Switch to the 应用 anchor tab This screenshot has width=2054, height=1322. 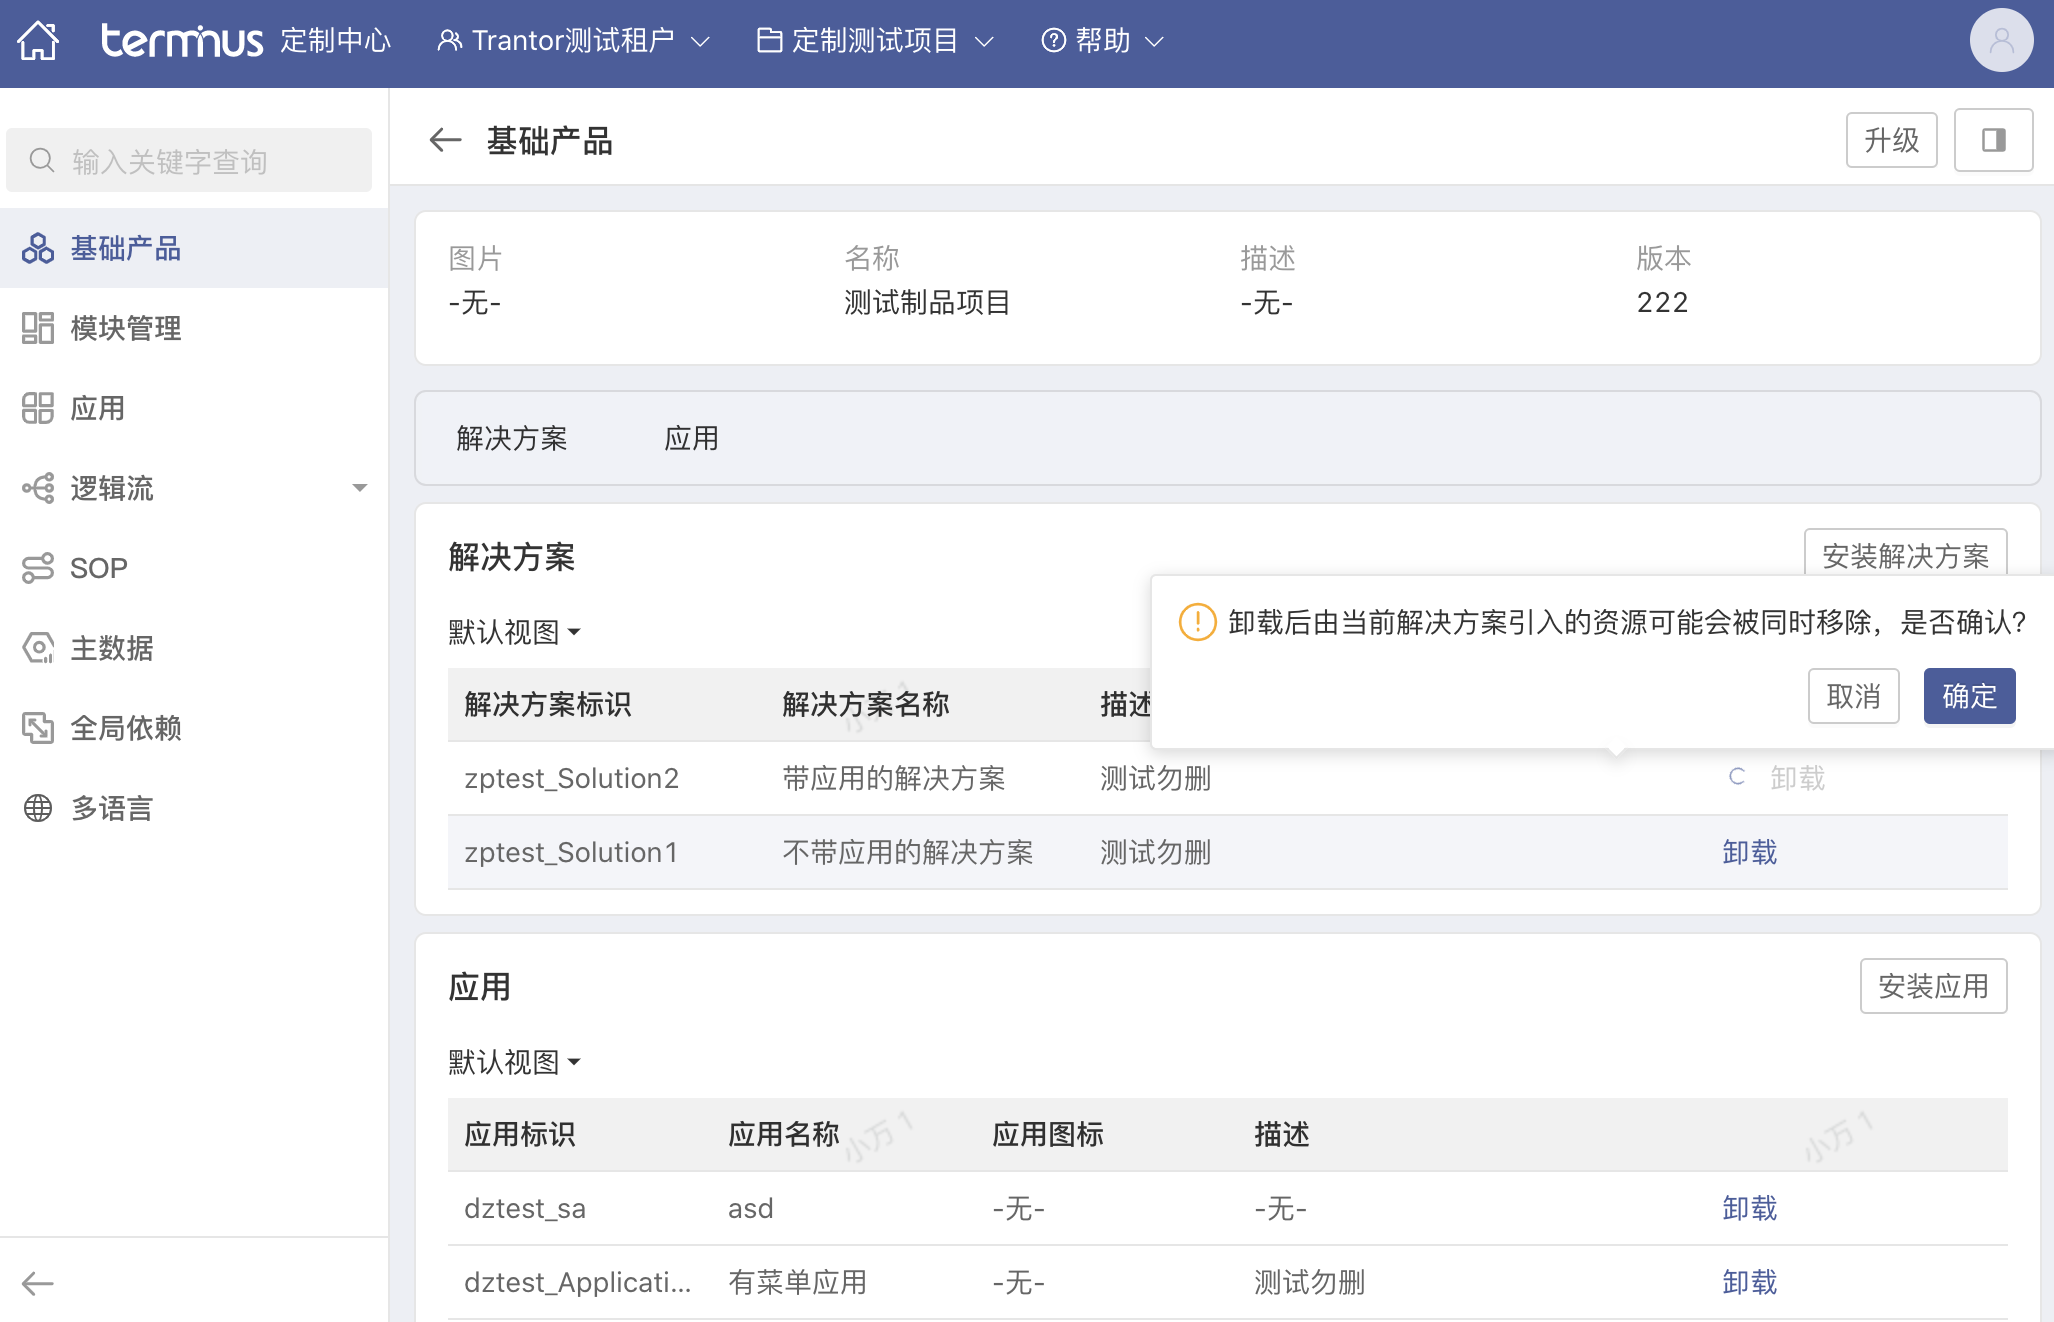691,438
